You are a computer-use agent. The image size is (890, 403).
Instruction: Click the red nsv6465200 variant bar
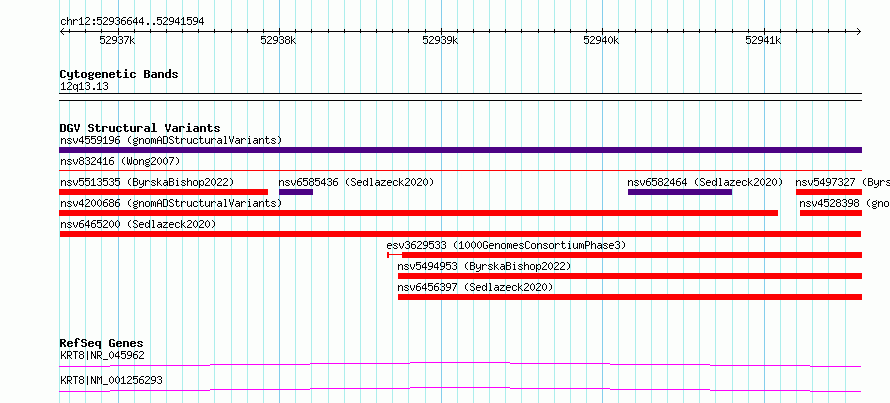click(460, 234)
